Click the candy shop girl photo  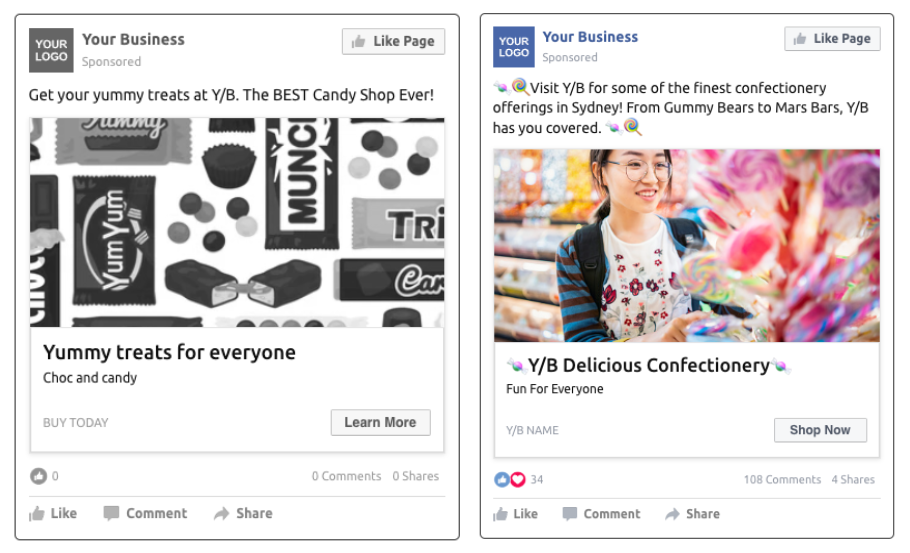click(686, 246)
